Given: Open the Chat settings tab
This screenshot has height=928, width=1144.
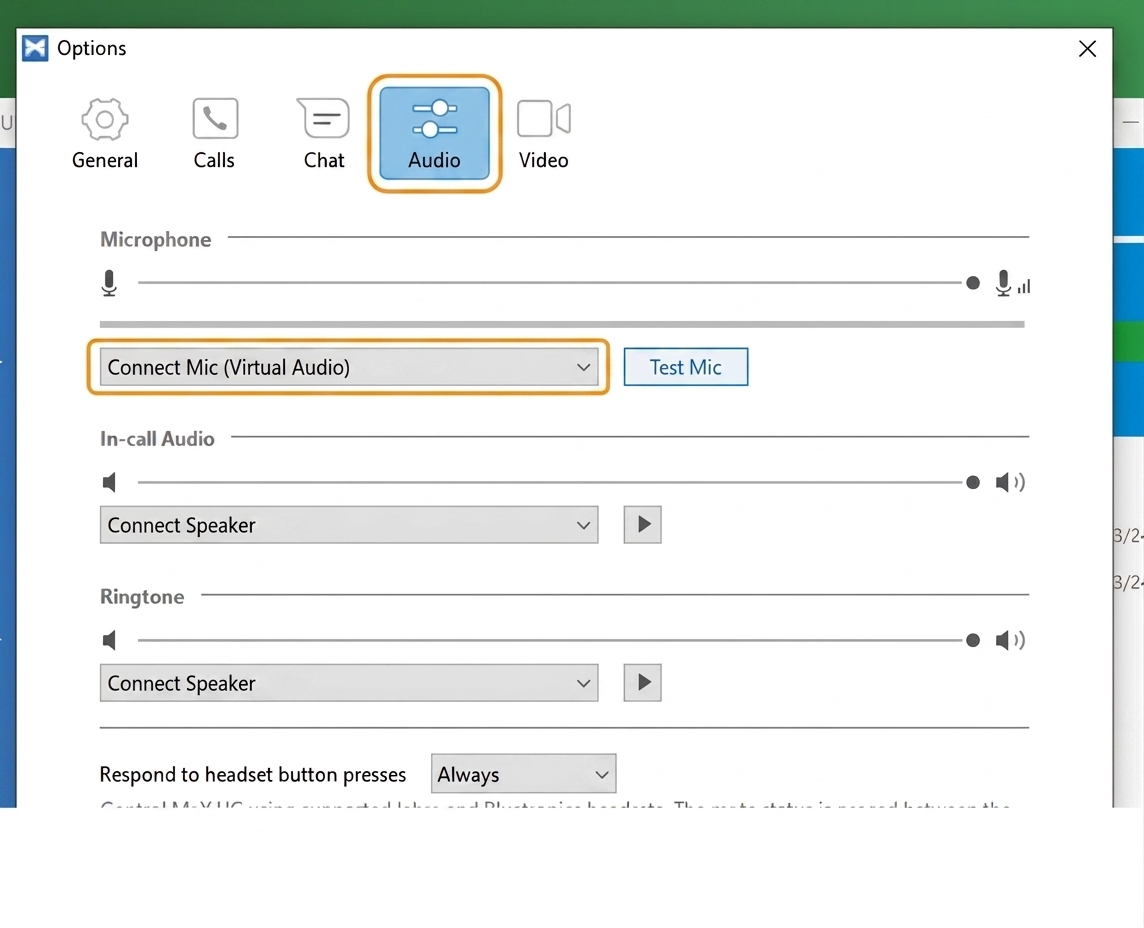Looking at the screenshot, I should pos(324,134).
